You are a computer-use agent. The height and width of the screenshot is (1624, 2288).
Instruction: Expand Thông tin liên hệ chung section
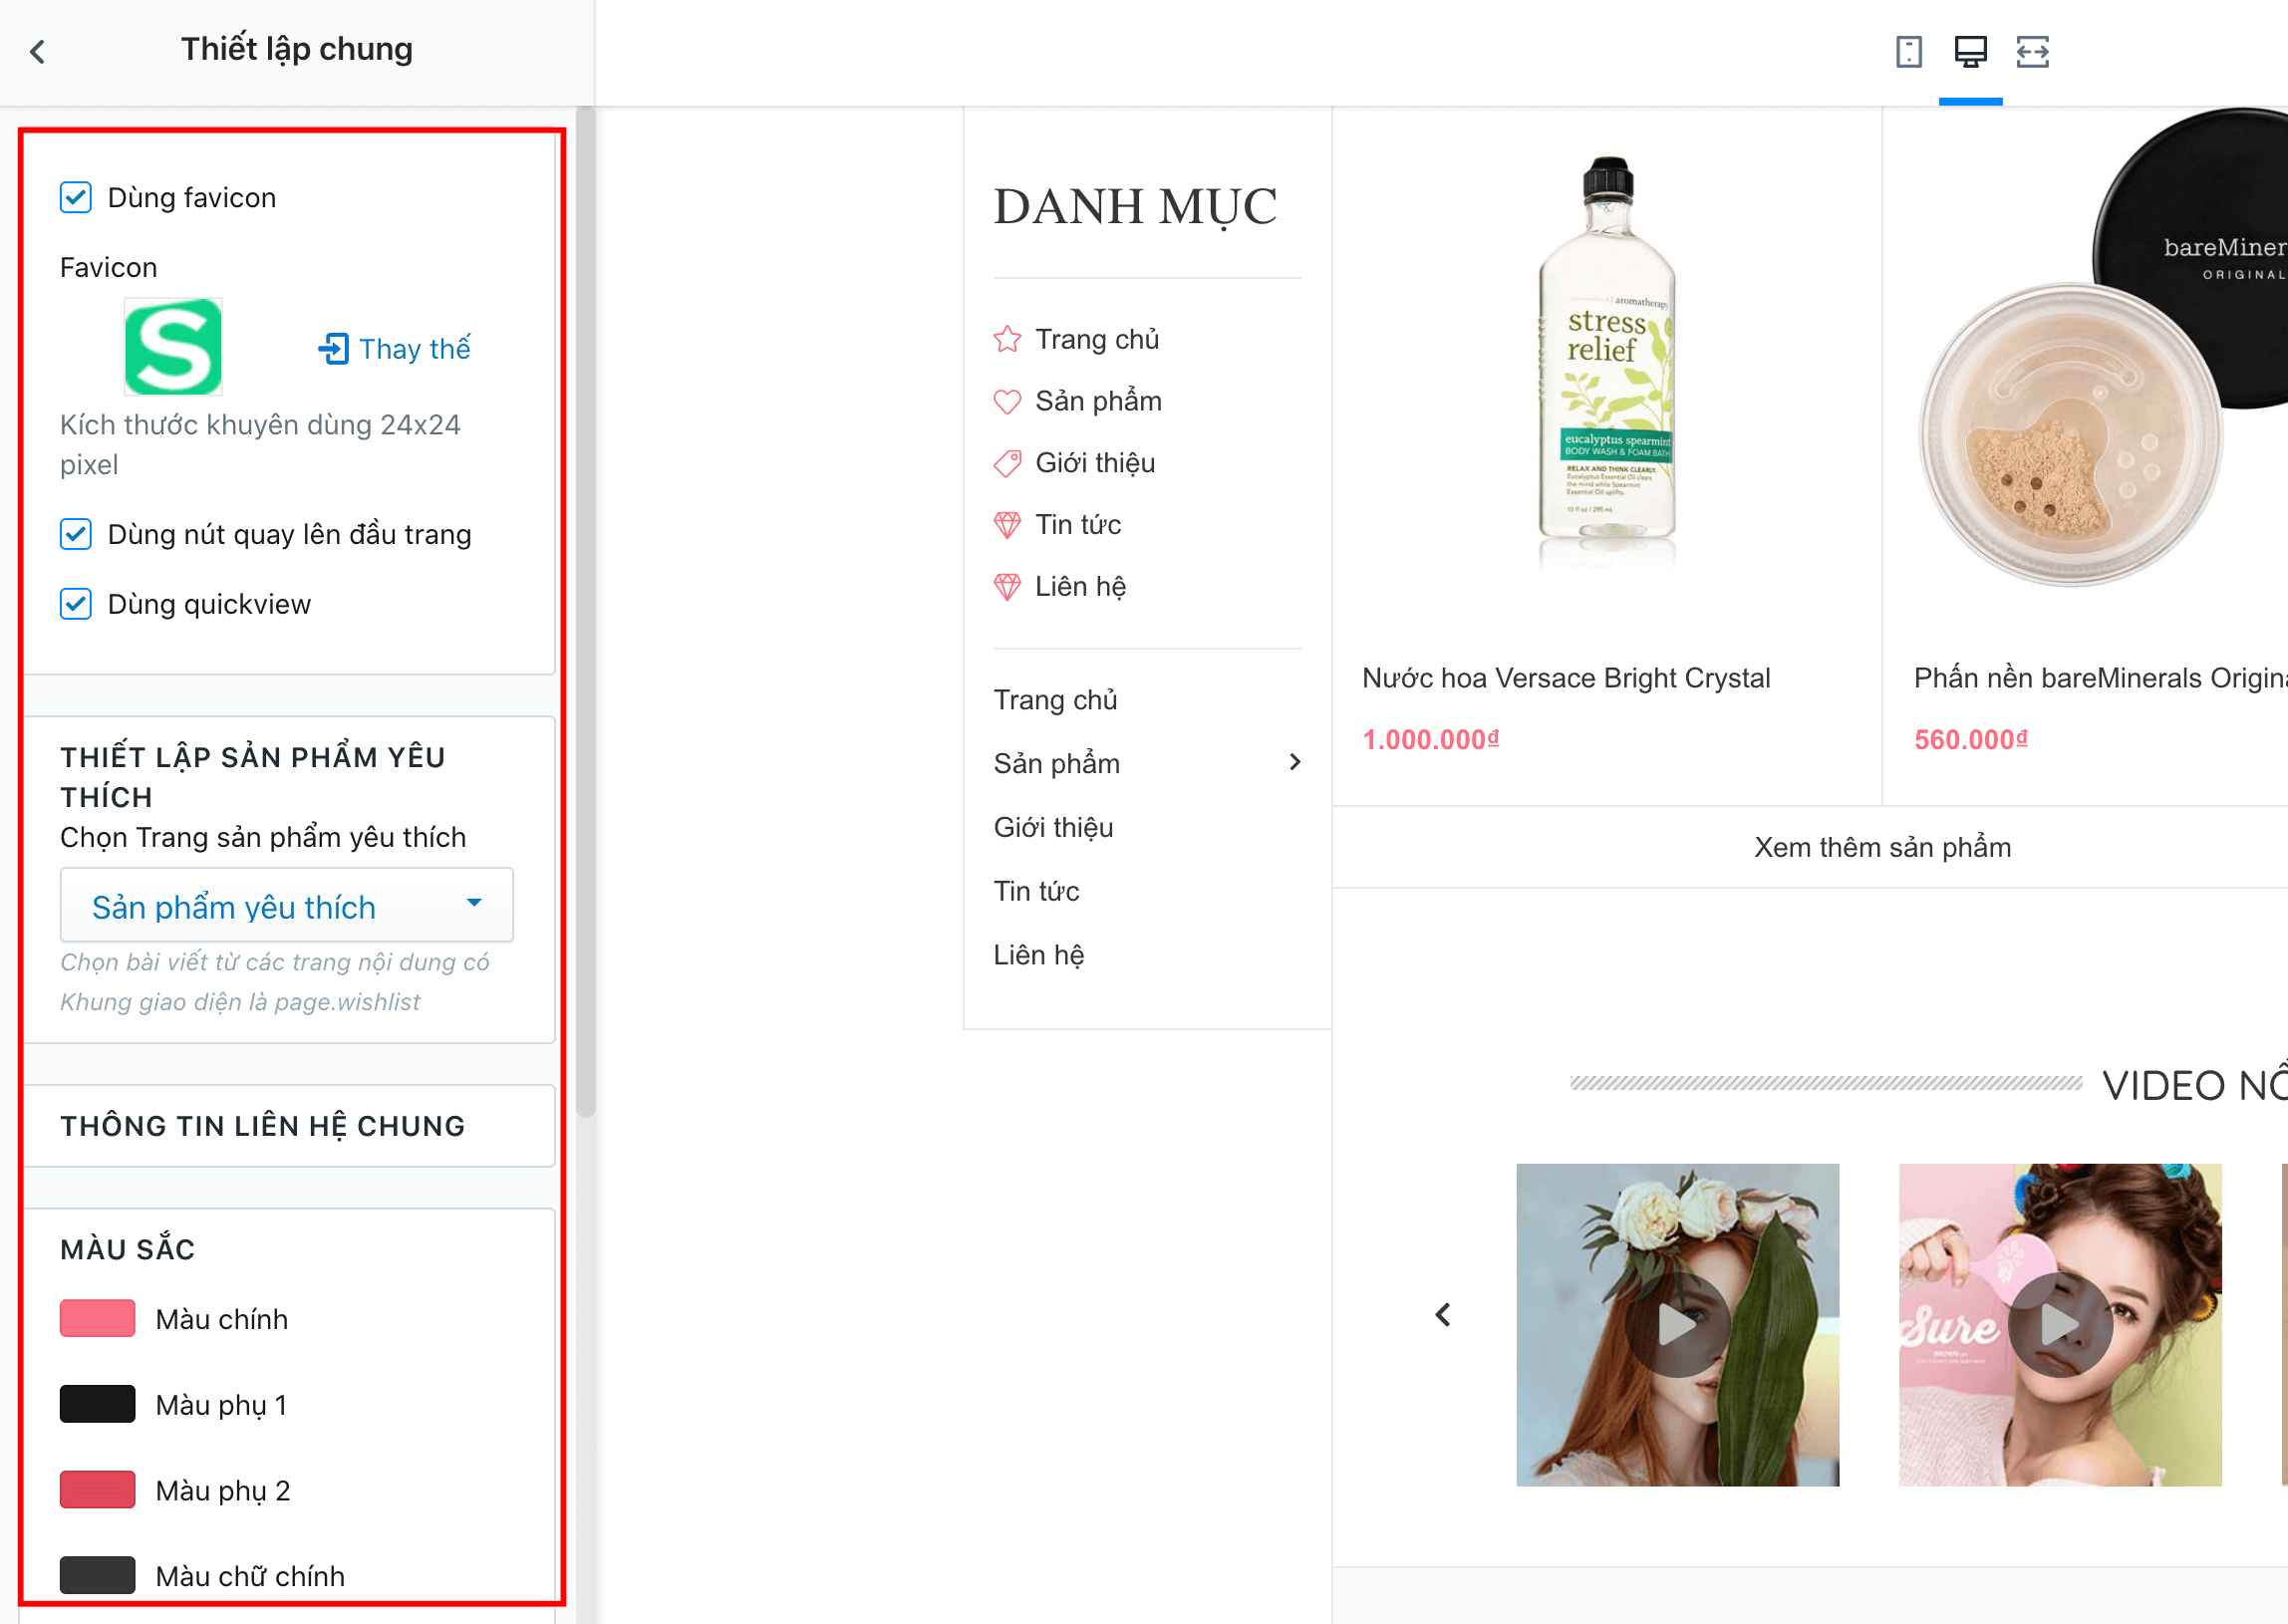pos(289,1127)
